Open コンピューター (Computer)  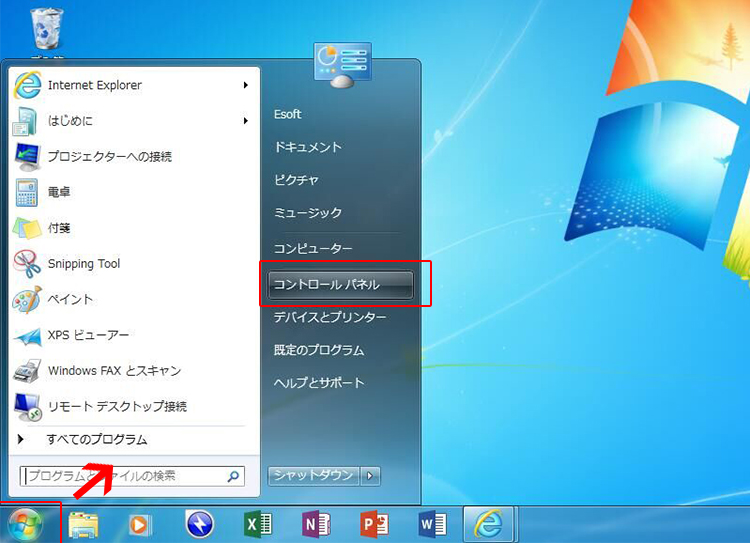(x=313, y=248)
